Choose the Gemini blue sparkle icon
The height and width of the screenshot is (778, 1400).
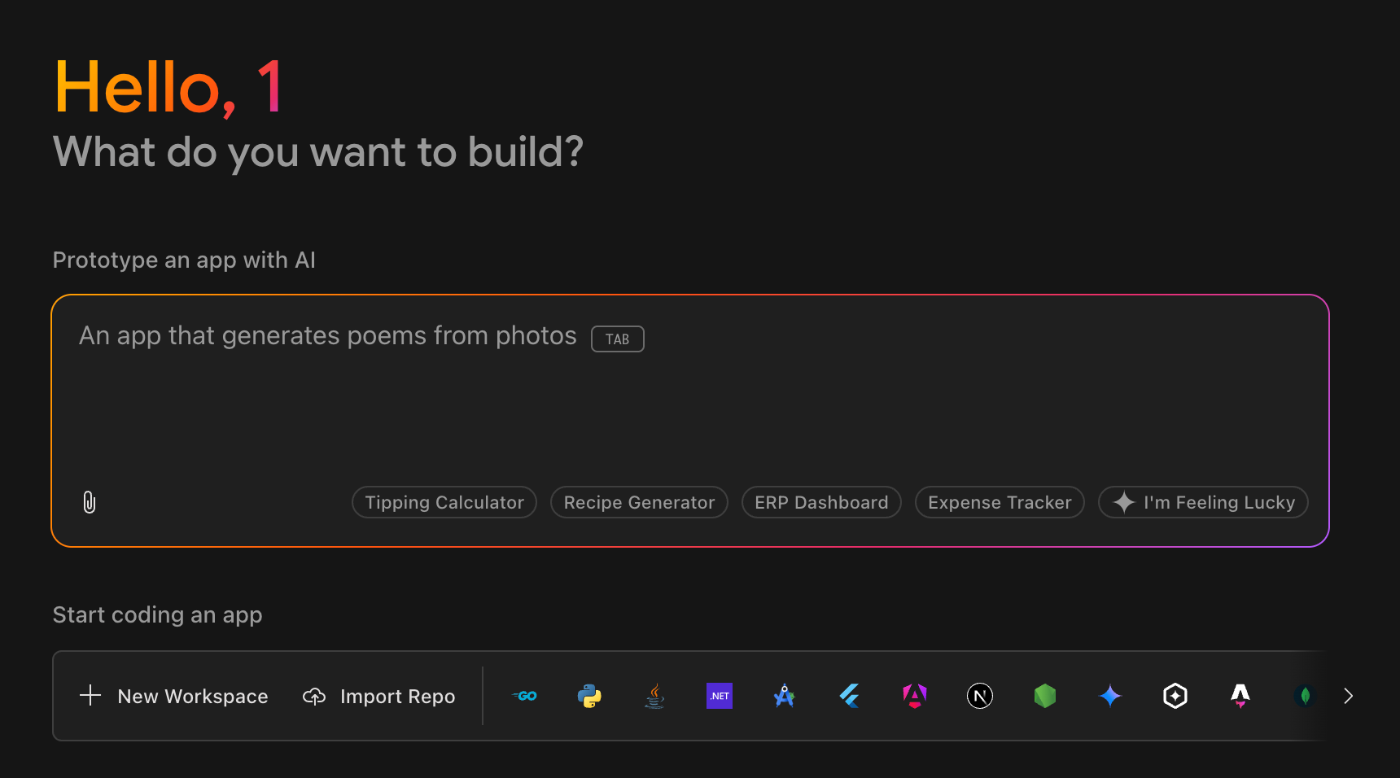click(x=1110, y=696)
